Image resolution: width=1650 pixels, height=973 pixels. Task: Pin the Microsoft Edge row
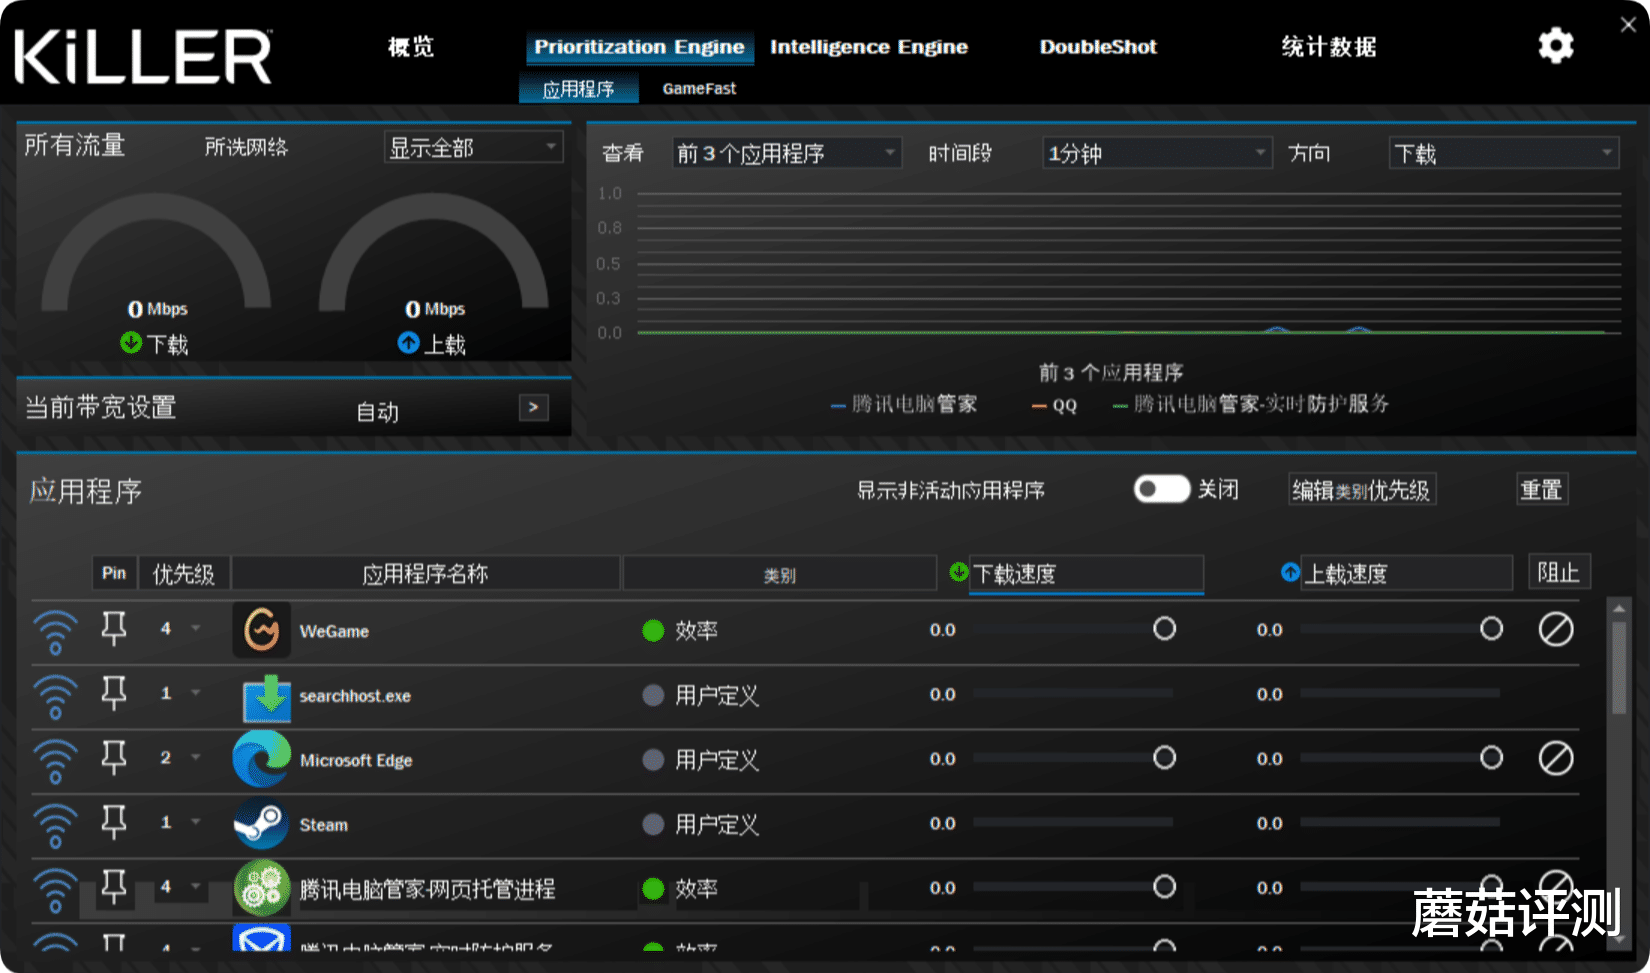pos(114,758)
